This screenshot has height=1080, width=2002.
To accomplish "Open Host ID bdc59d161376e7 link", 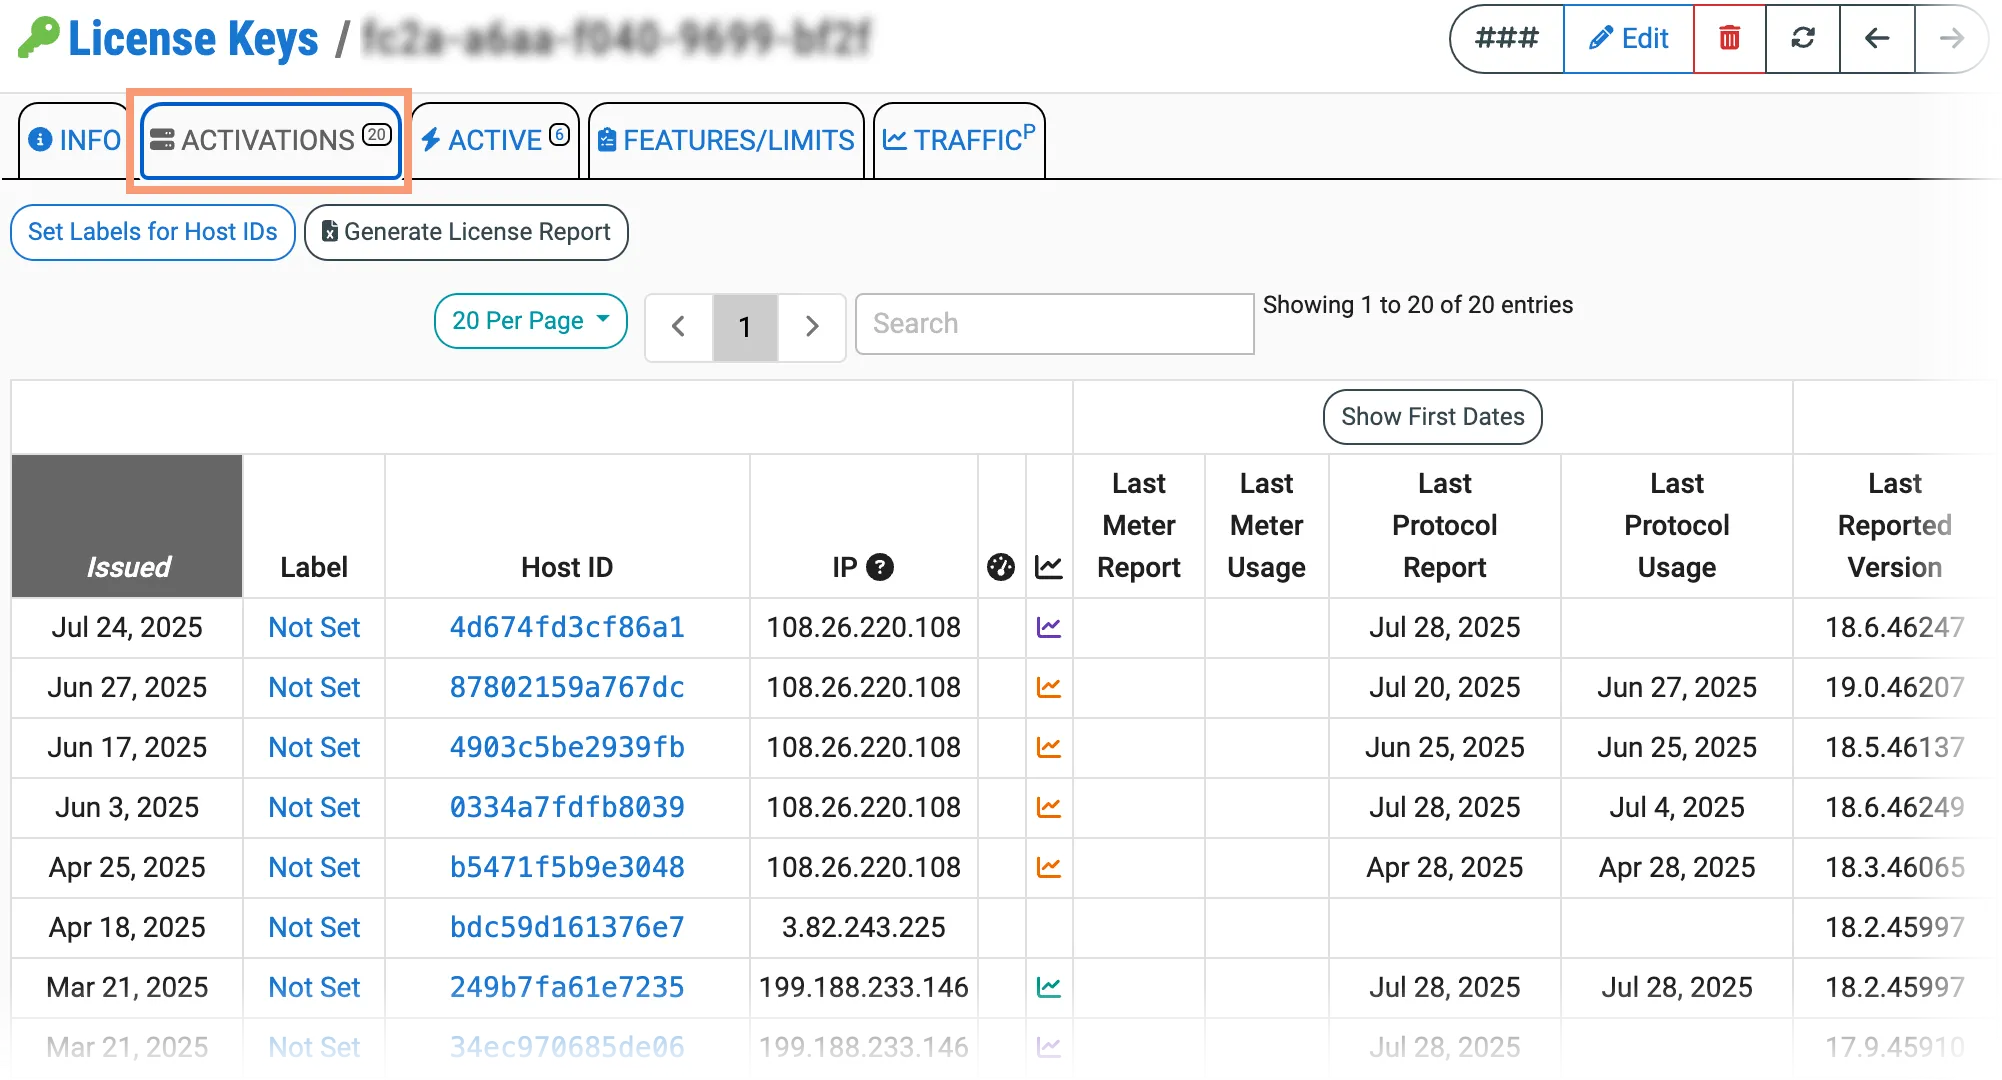I will [x=567, y=928].
